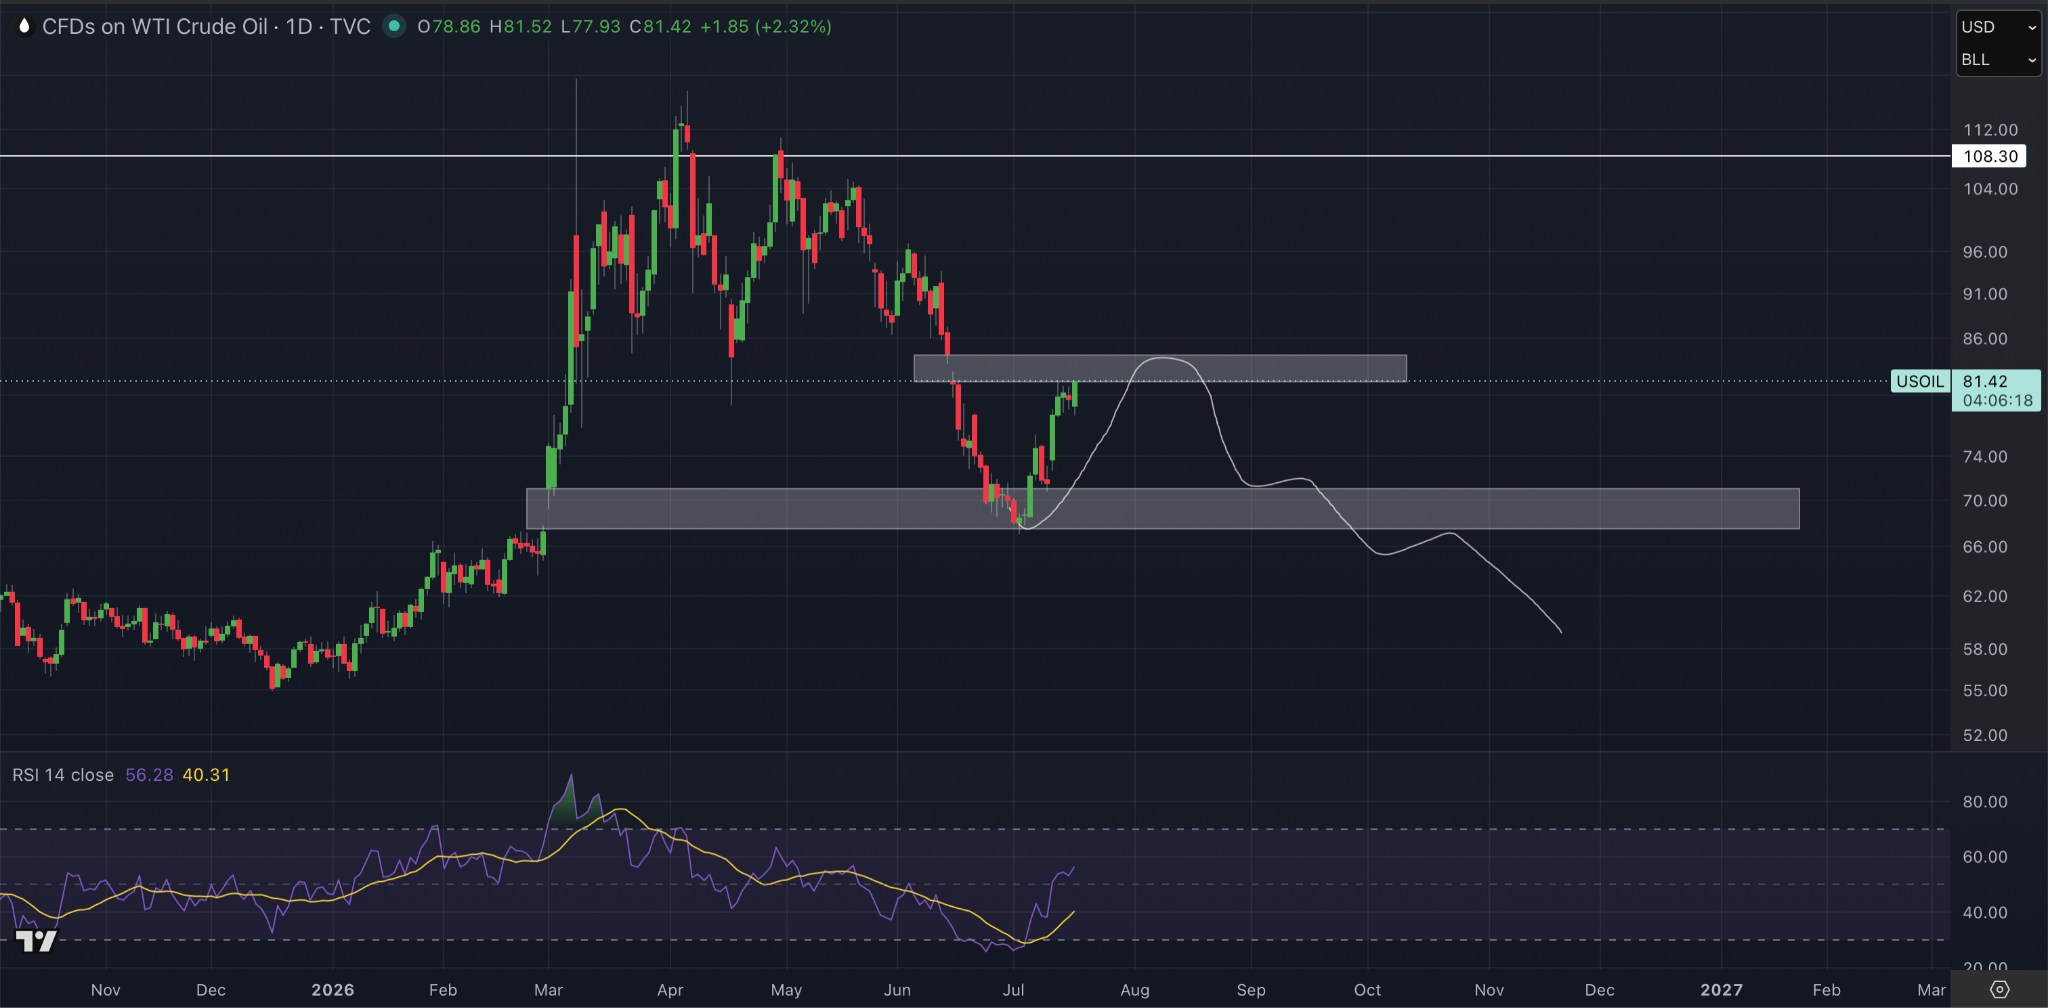Click the current price label 81.42 on axis
The image size is (2048, 1008).
1985,381
